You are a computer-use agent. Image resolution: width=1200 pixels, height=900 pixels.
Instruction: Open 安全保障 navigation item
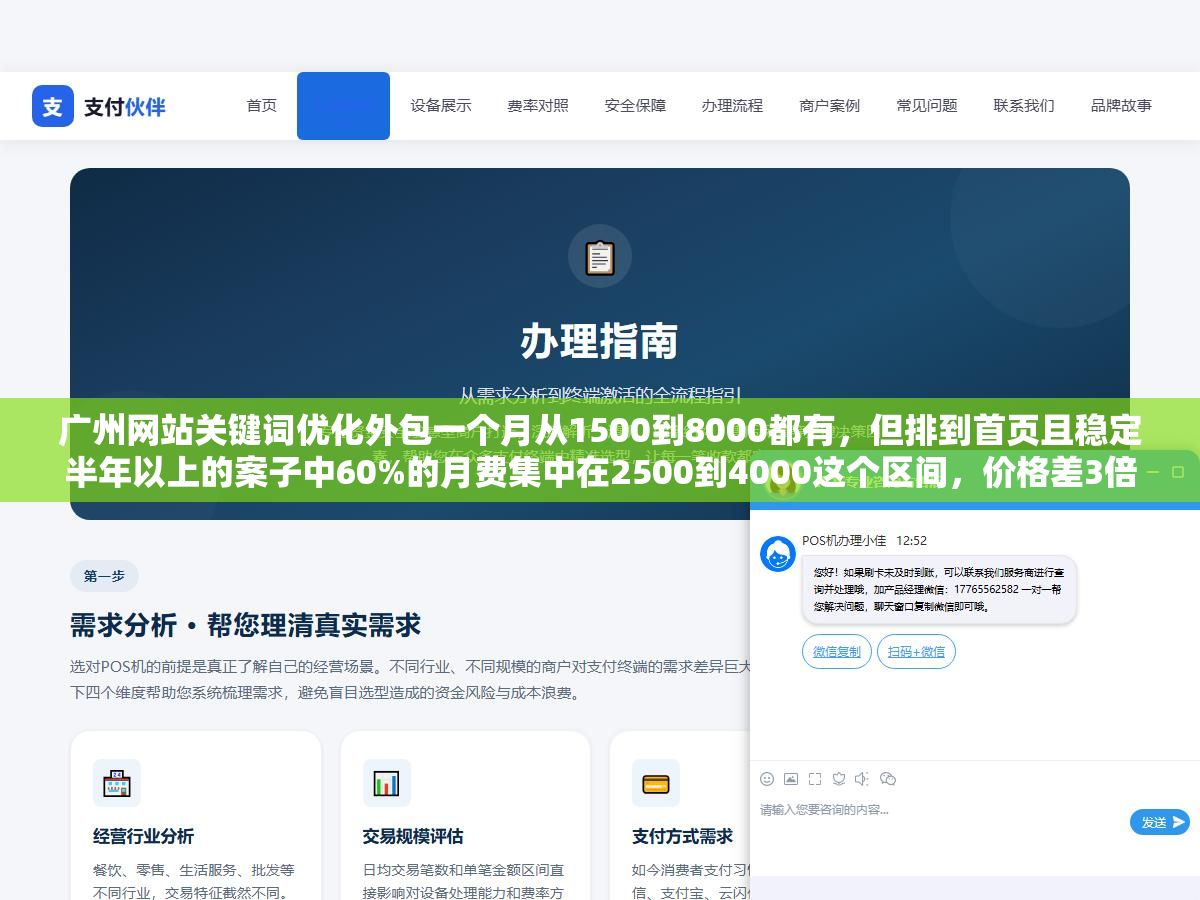coord(635,105)
